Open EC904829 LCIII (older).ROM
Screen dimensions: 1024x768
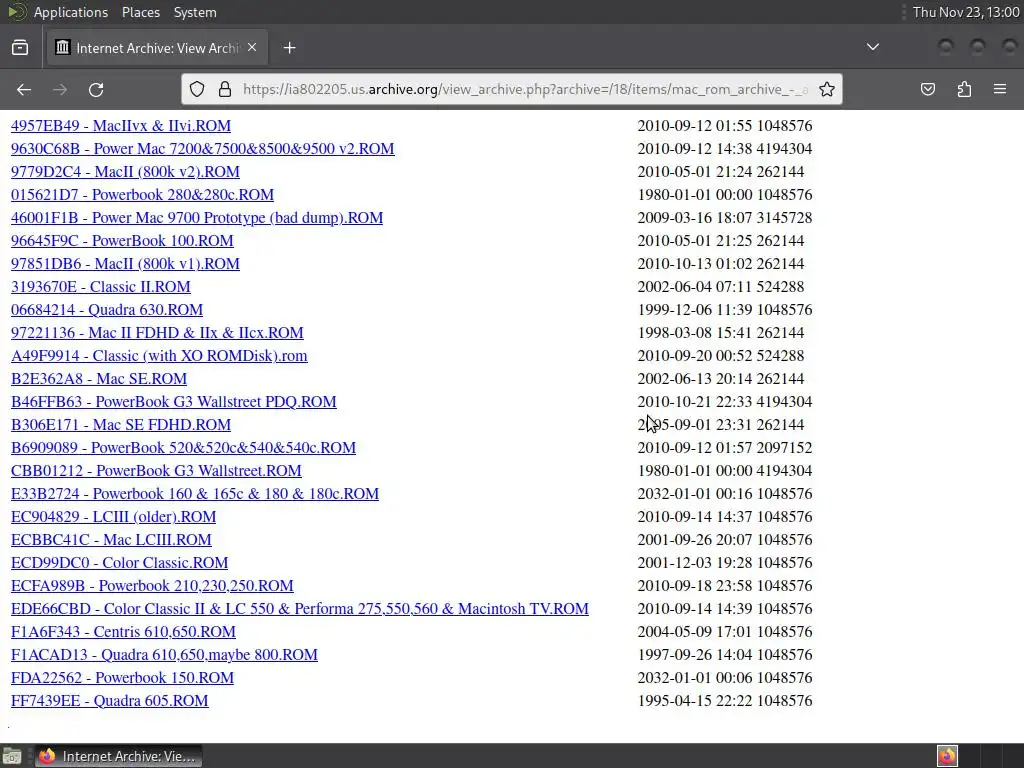pyautogui.click(x=114, y=517)
